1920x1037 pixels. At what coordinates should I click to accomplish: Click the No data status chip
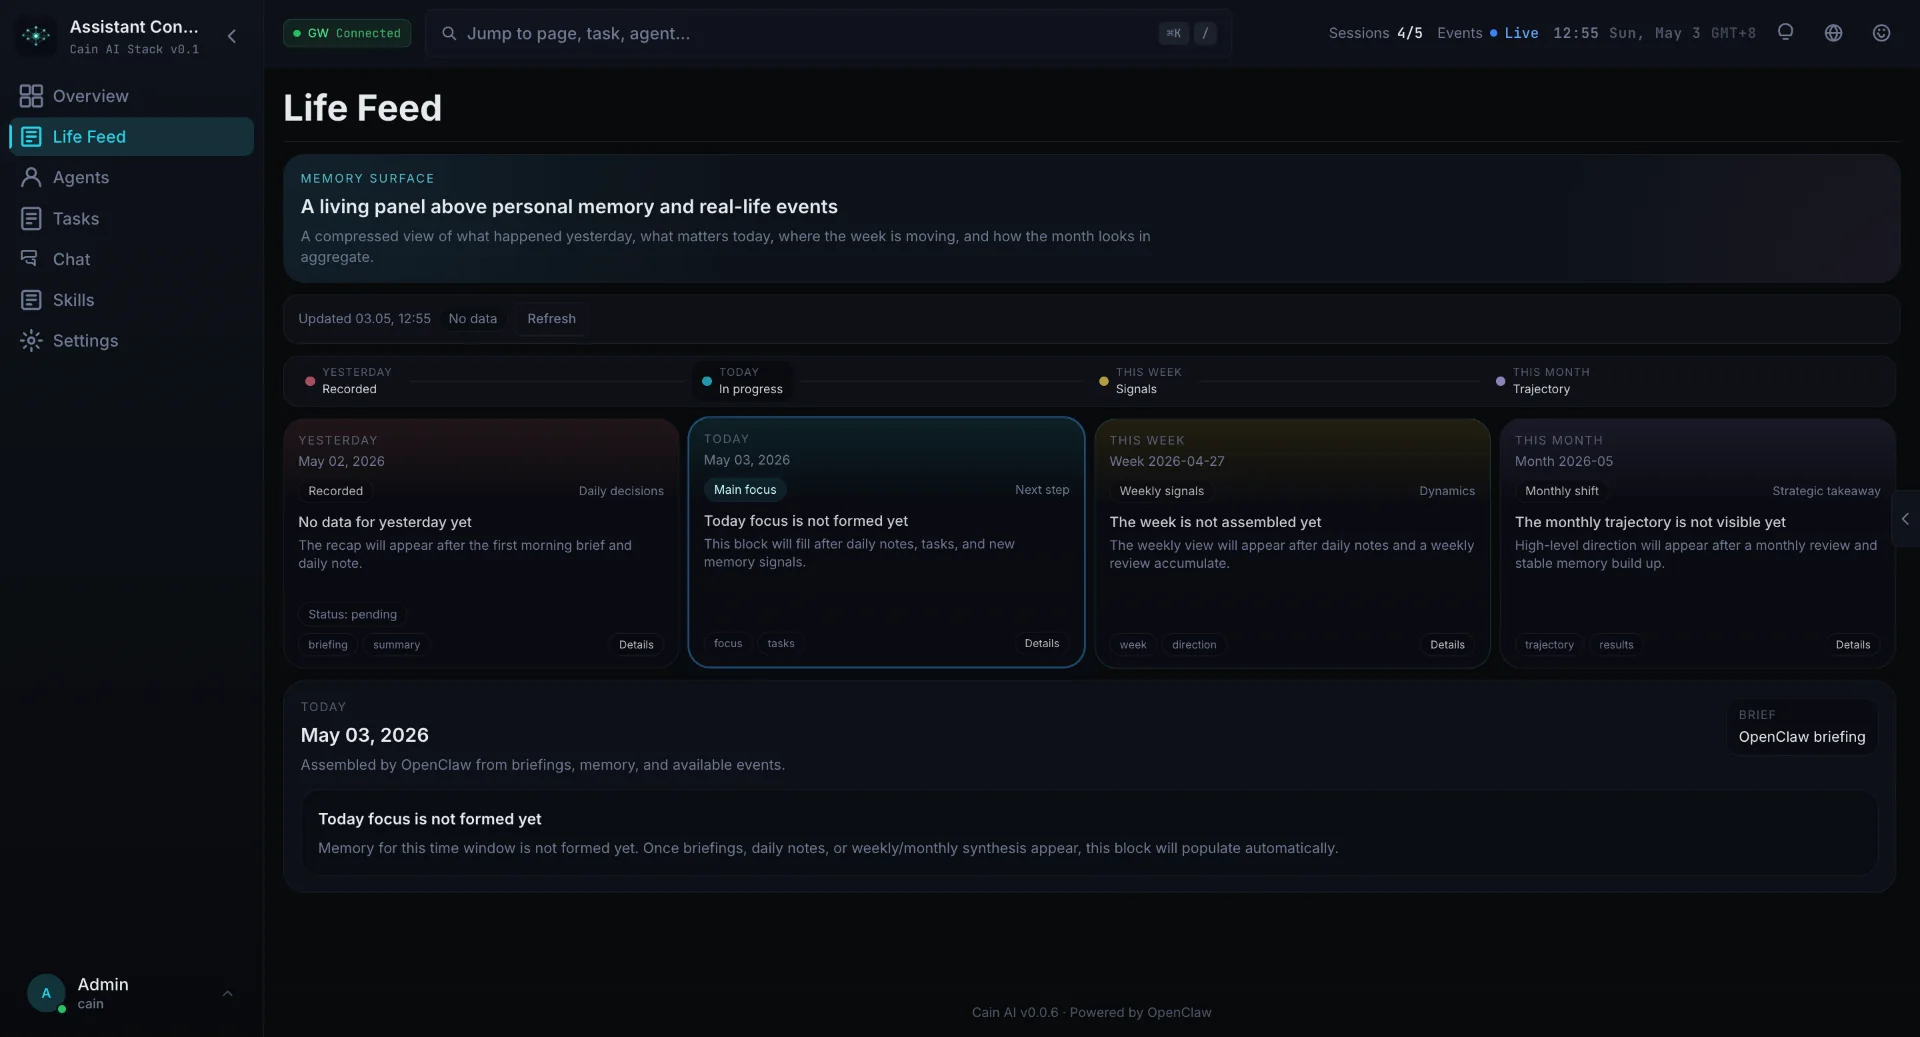pyautogui.click(x=472, y=319)
